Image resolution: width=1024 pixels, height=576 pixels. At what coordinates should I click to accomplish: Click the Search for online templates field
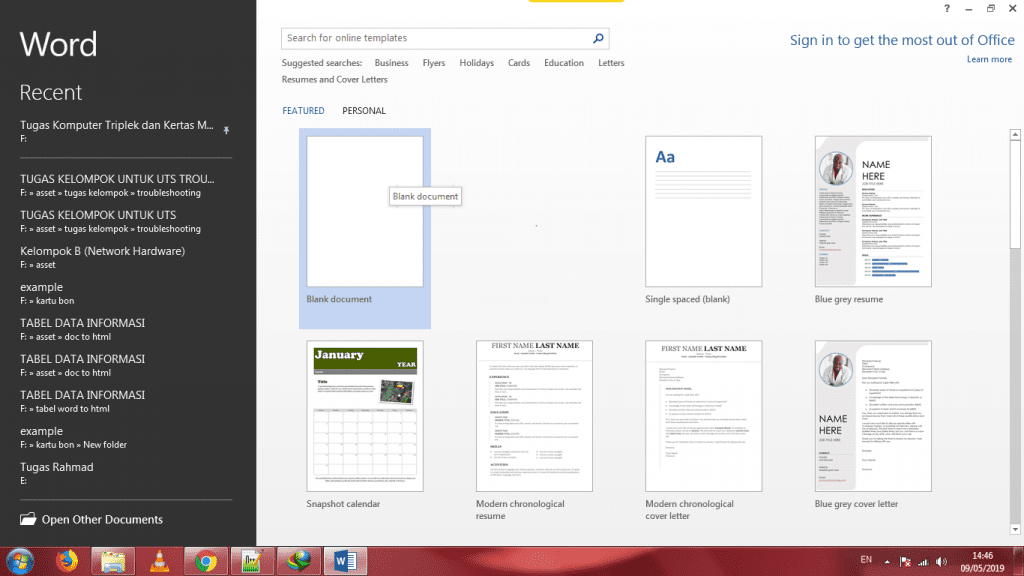click(x=435, y=39)
